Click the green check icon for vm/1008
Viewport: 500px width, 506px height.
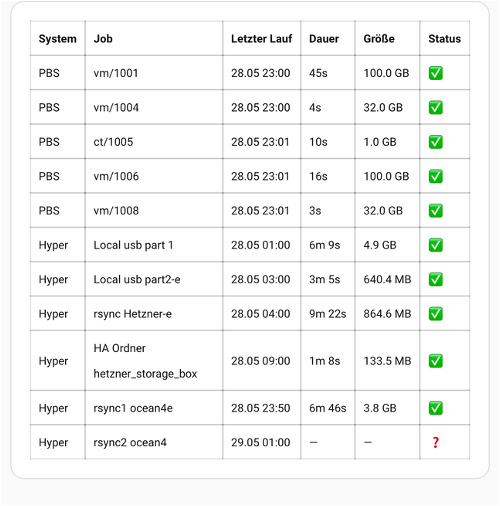(x=435, y=211)
